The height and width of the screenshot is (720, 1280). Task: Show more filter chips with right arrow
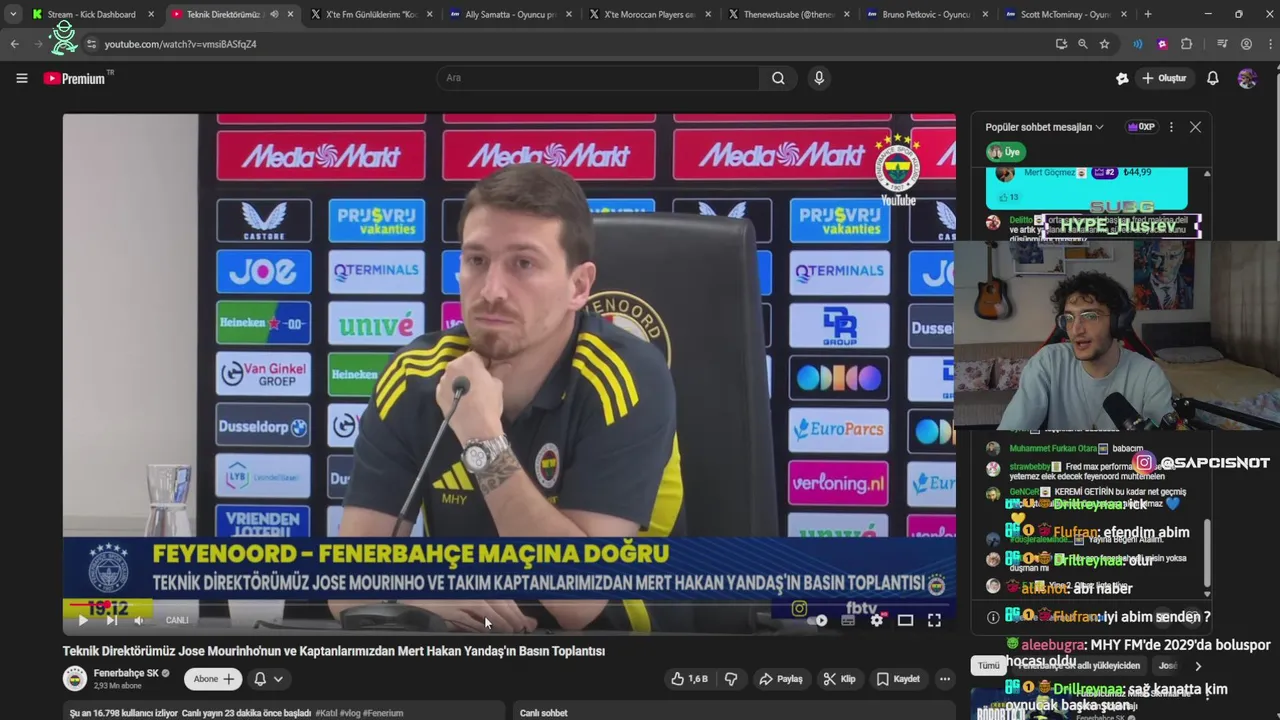(x=1197, y=666)
